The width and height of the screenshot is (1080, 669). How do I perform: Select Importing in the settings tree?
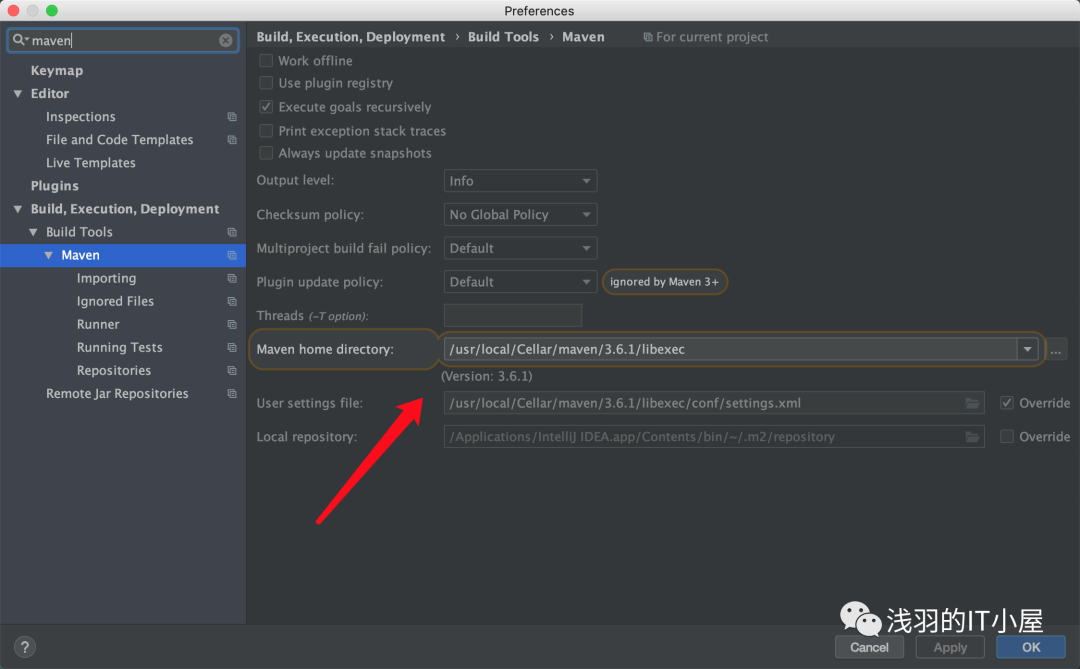106,278
